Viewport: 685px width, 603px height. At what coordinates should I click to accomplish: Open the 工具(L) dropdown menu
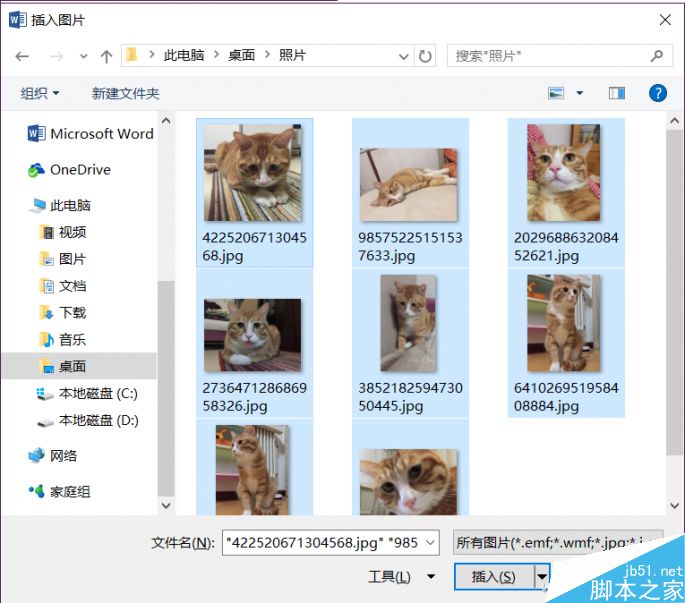pos(401,577)
